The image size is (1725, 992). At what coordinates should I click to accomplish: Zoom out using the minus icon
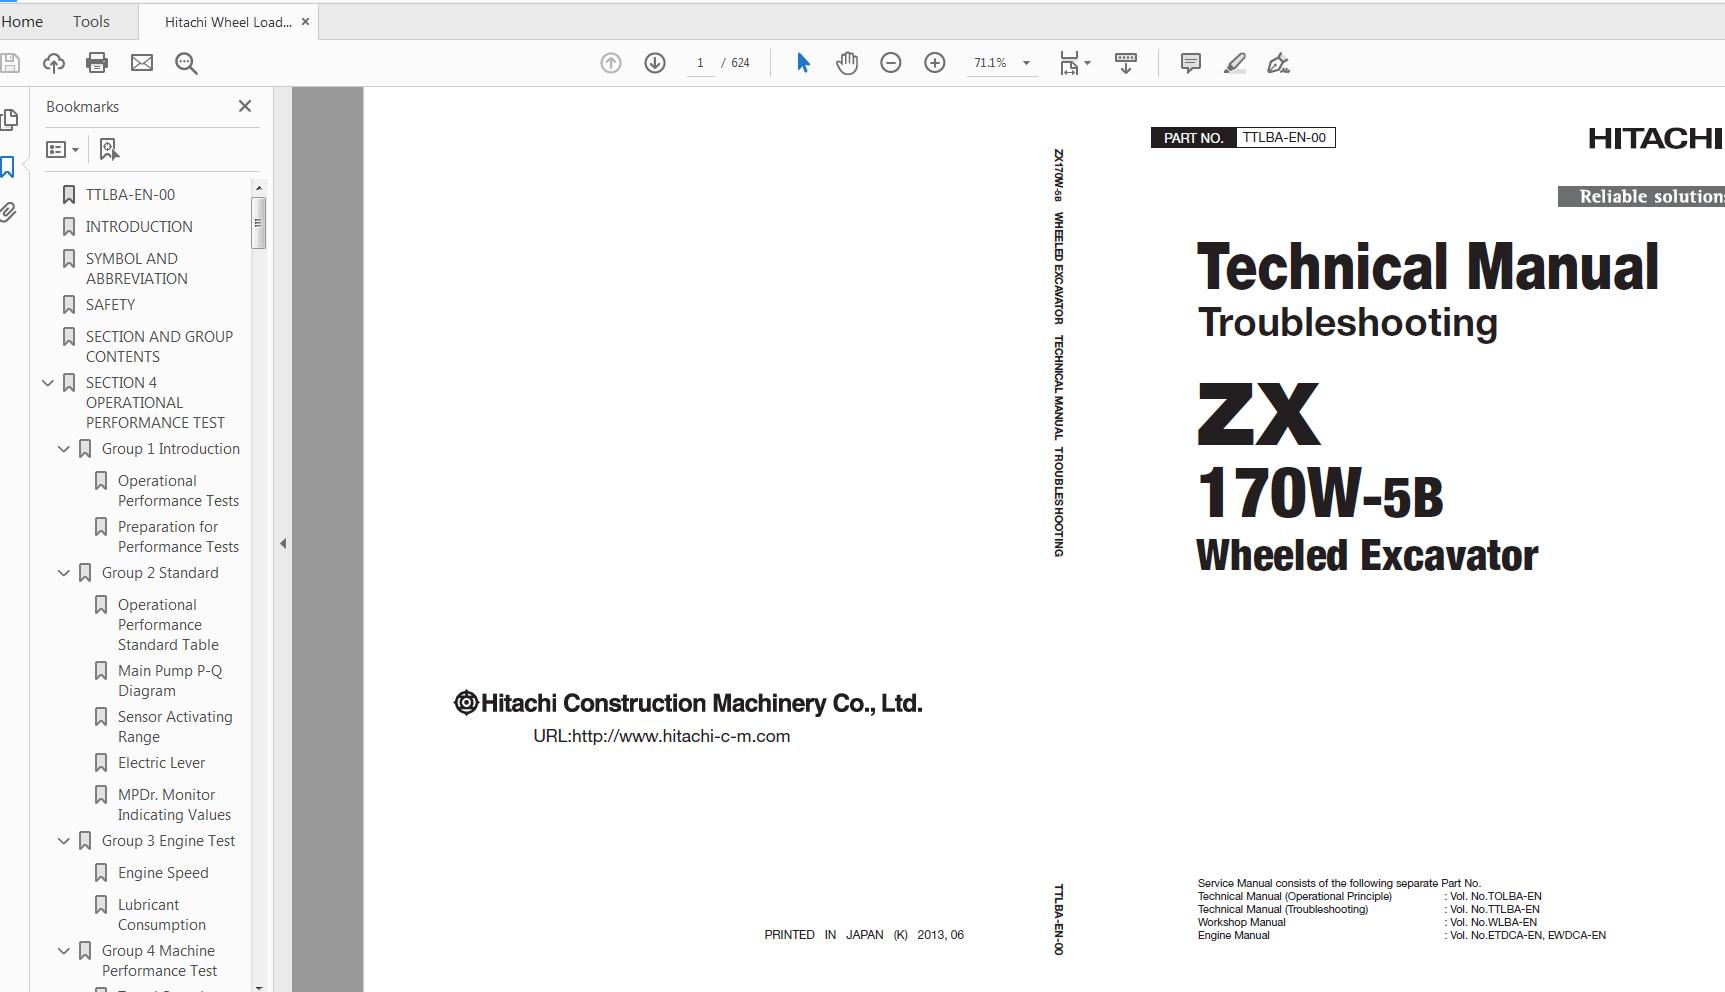click(x=889, y=62)
